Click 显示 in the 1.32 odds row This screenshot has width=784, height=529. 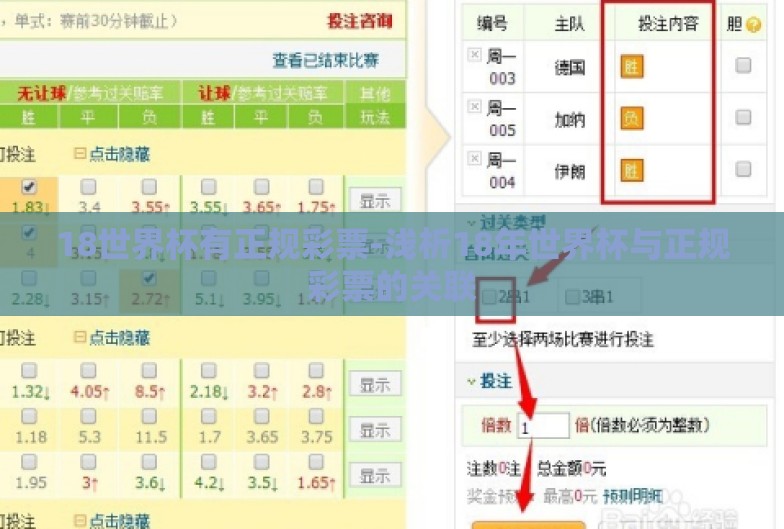(x=375, y=384)
